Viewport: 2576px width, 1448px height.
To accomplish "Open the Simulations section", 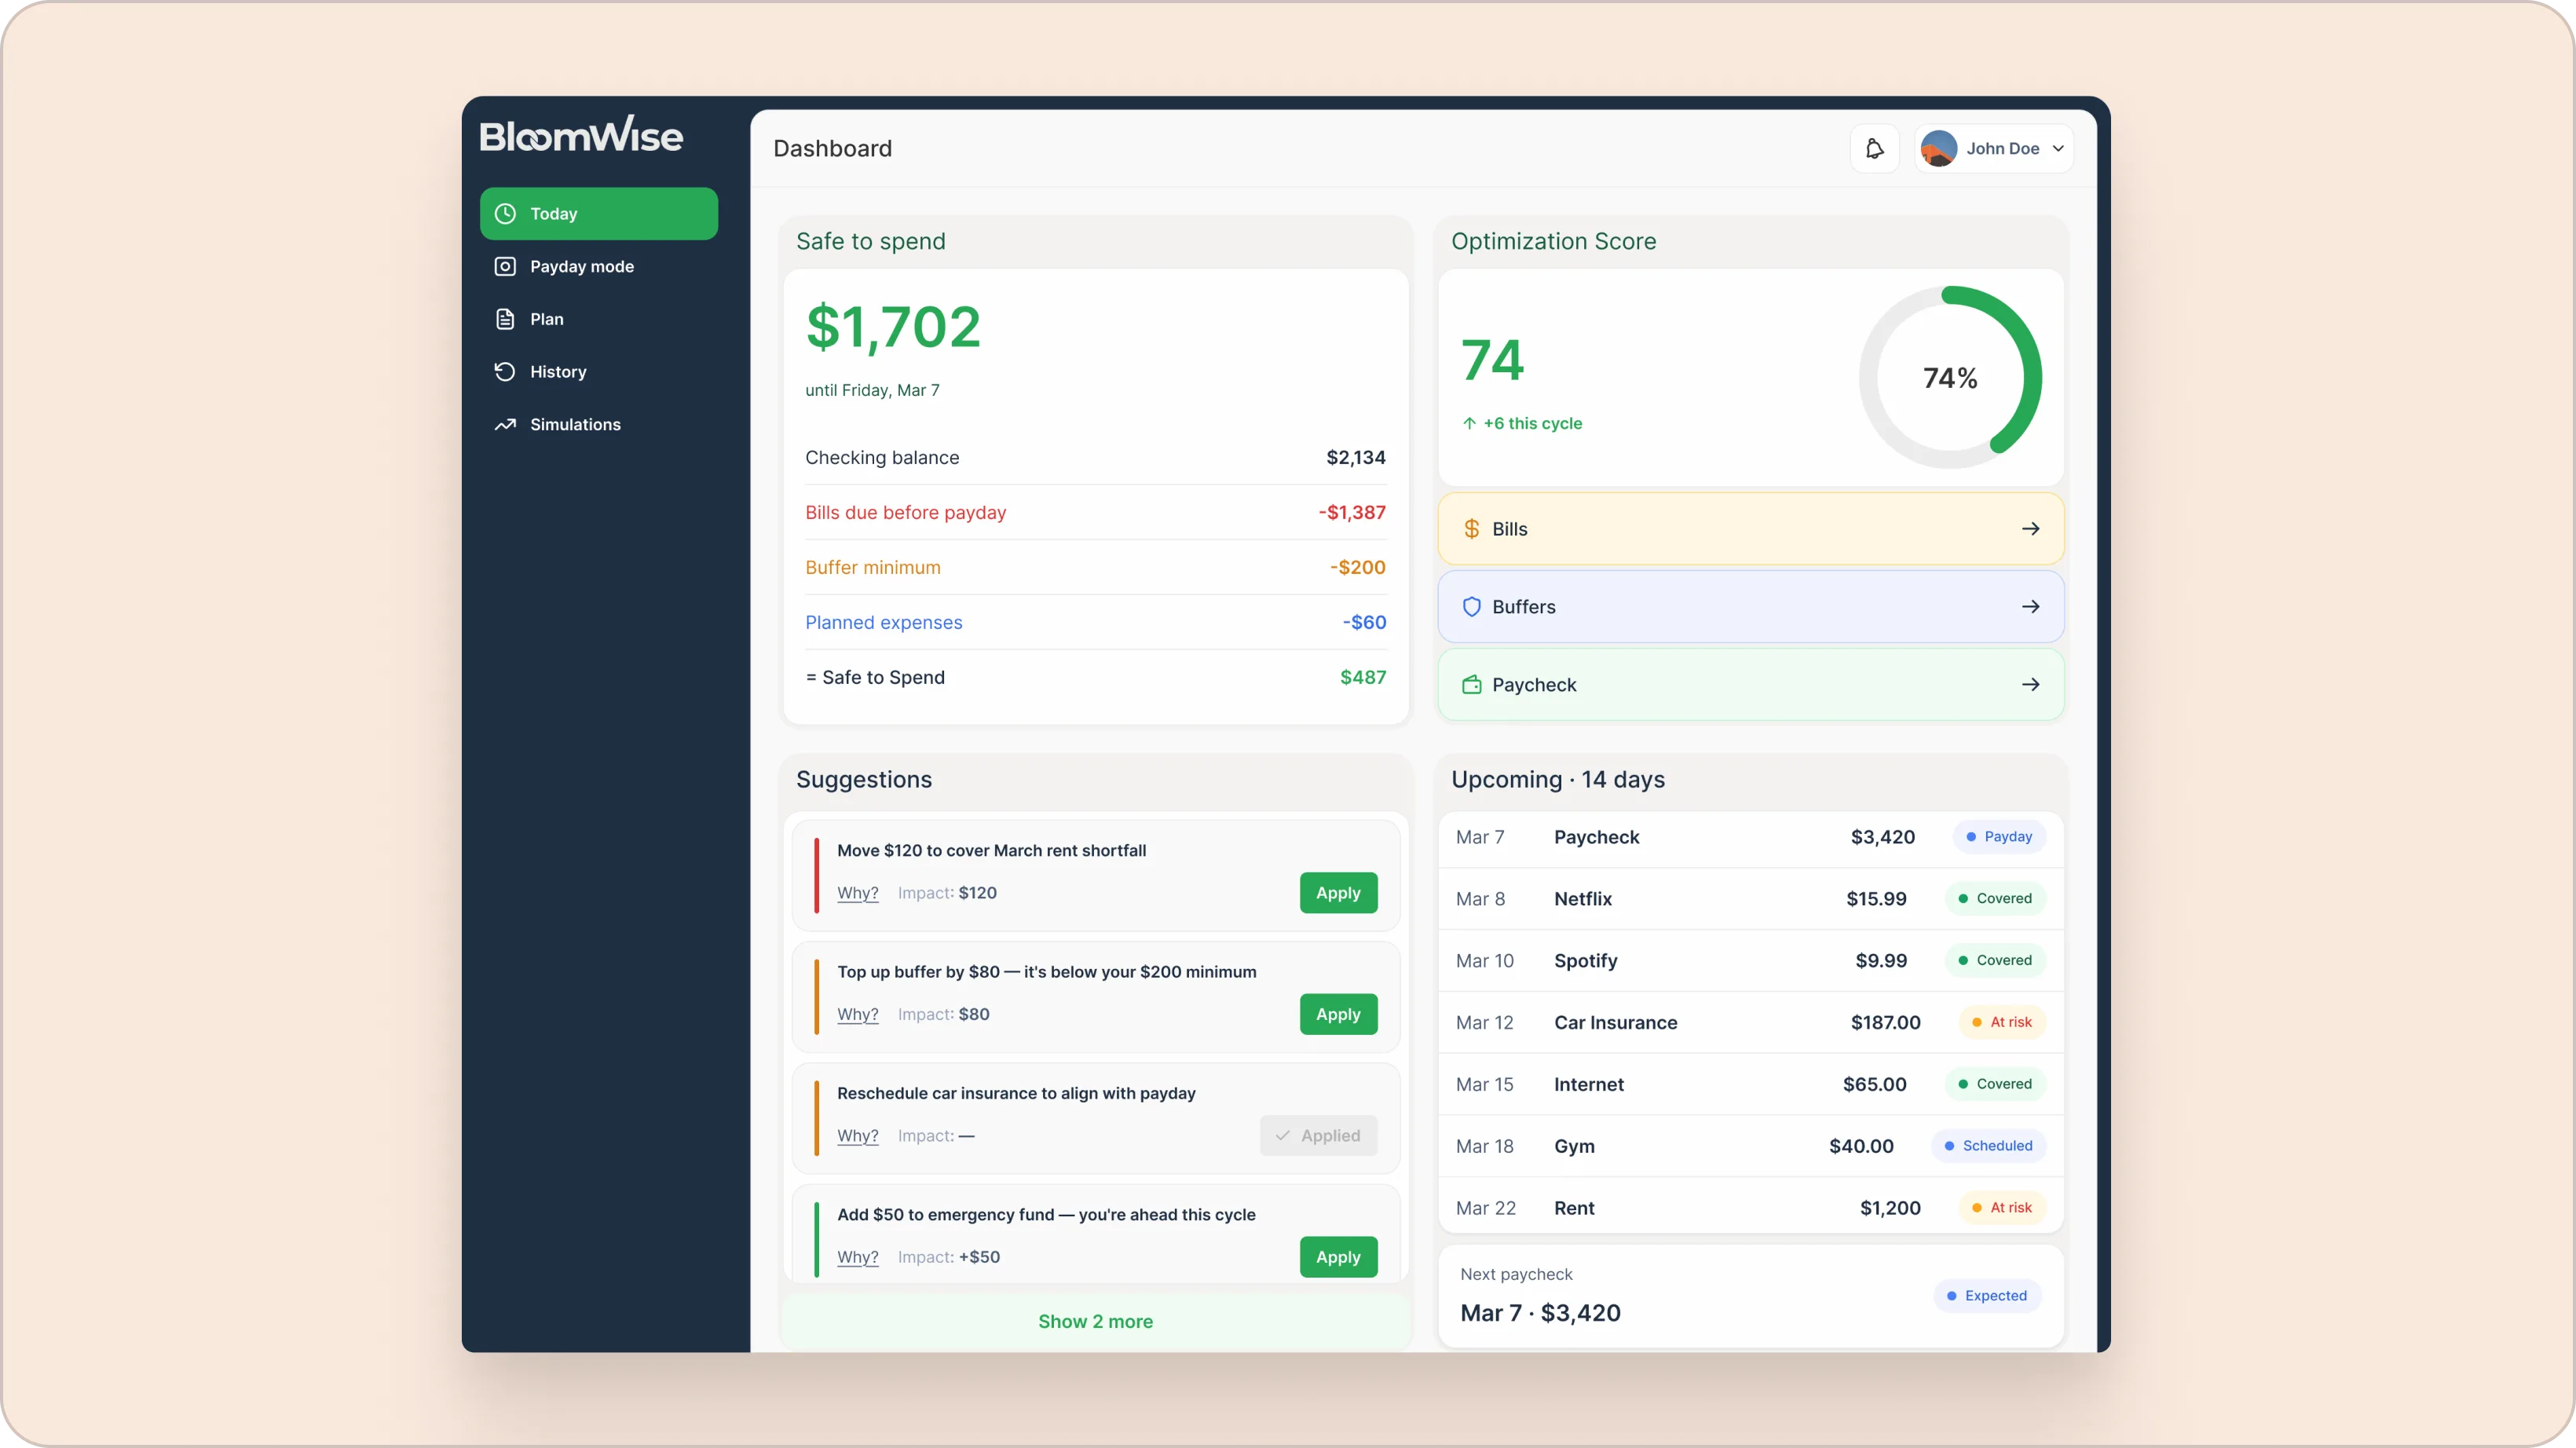I will click(x=598, y=424).
